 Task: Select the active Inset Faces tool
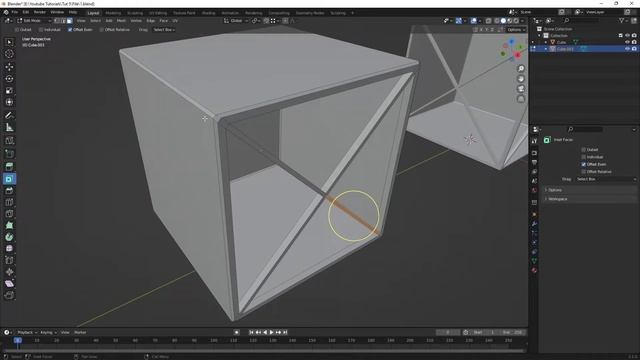tap(9, 179)
